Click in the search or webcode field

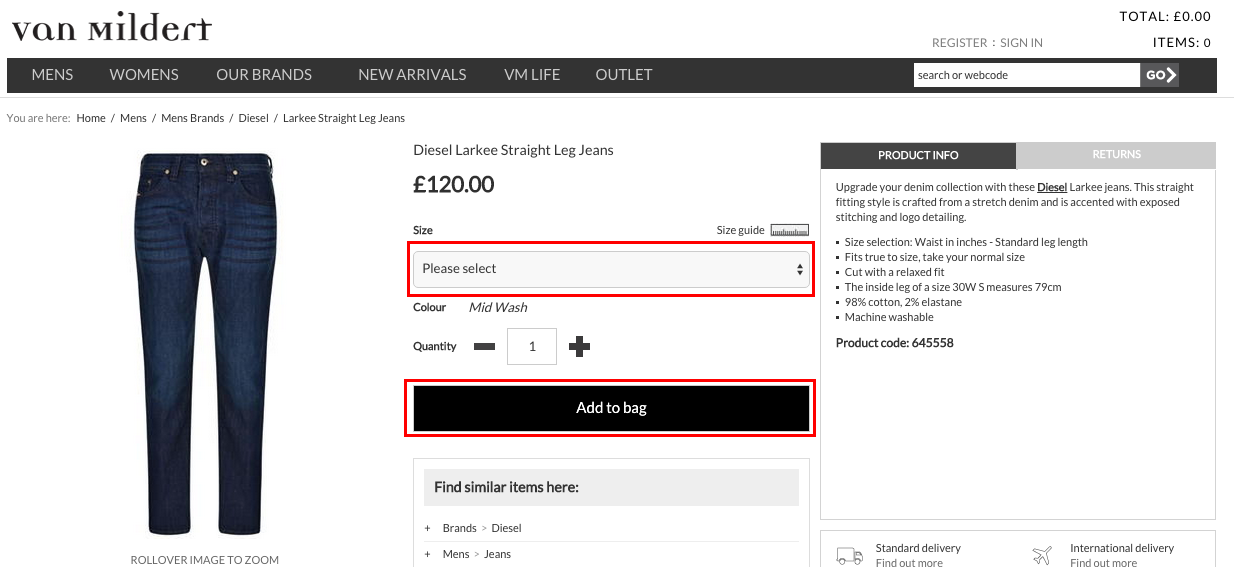pyautogui.click(x=1026, y=75)
